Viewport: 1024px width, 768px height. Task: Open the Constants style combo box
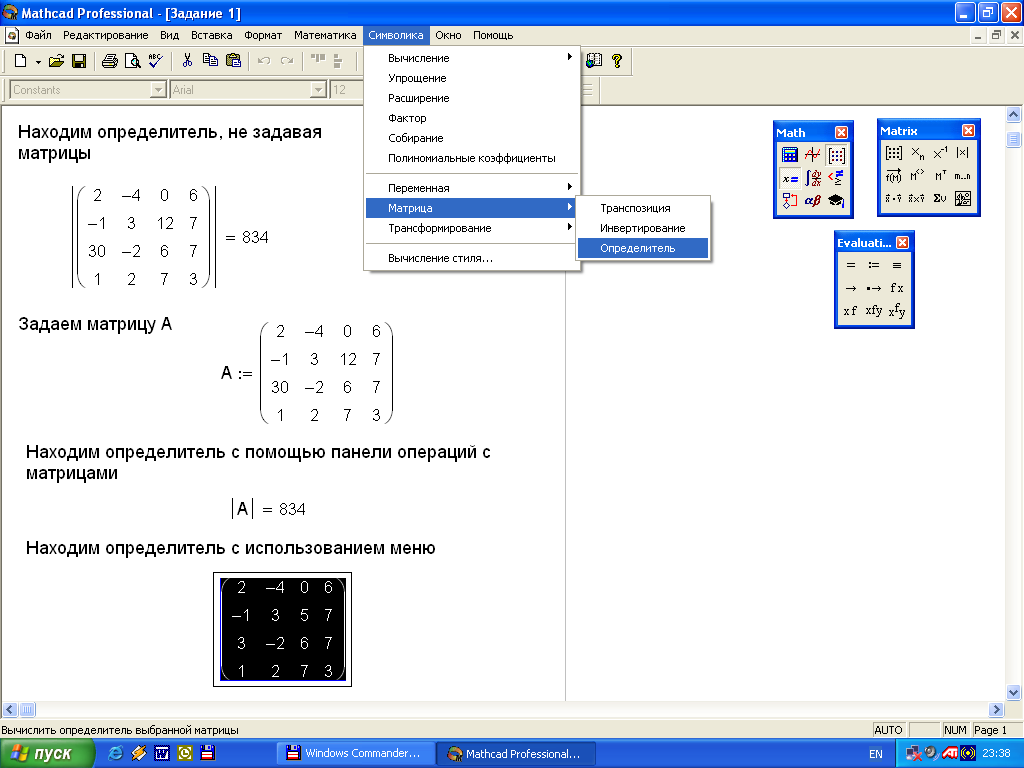(88, 89)
